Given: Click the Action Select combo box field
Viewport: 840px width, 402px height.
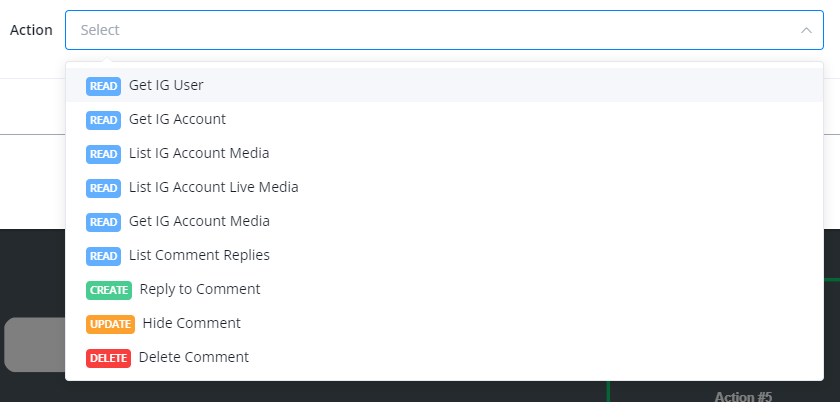Looking at the screenshot, I should pos(430,31).
